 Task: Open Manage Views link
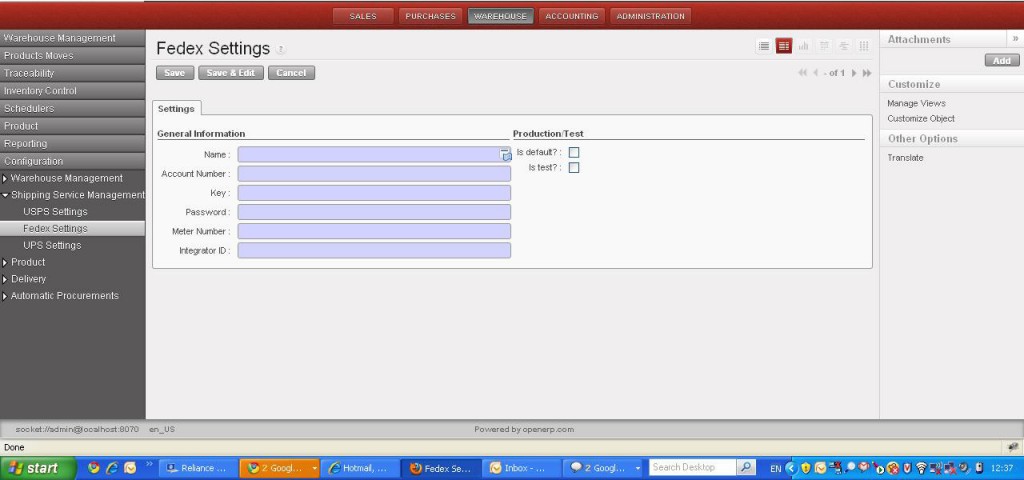point(916,104)
